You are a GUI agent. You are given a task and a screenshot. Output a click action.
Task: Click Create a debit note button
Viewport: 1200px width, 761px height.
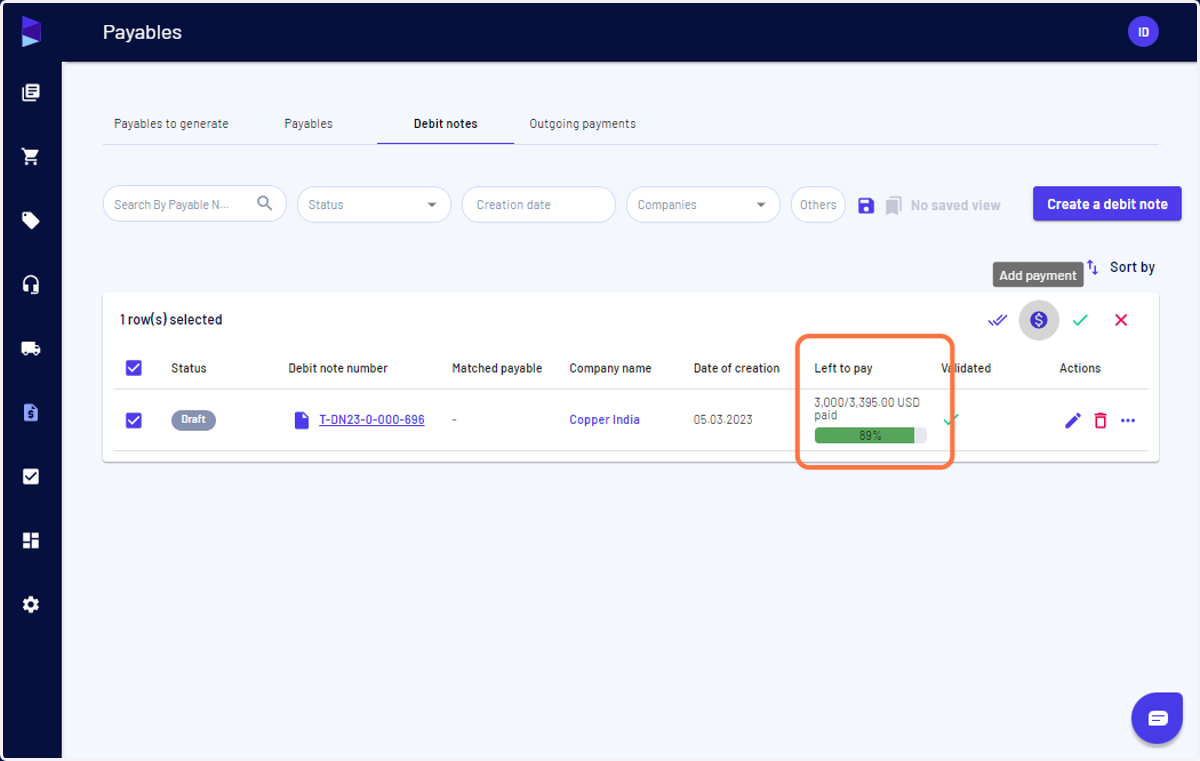tap(1107, 204)
